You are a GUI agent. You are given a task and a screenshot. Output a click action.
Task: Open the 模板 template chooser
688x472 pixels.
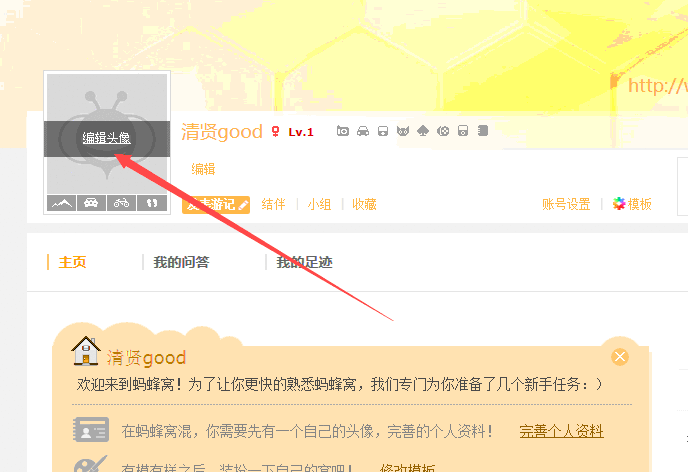632,204
